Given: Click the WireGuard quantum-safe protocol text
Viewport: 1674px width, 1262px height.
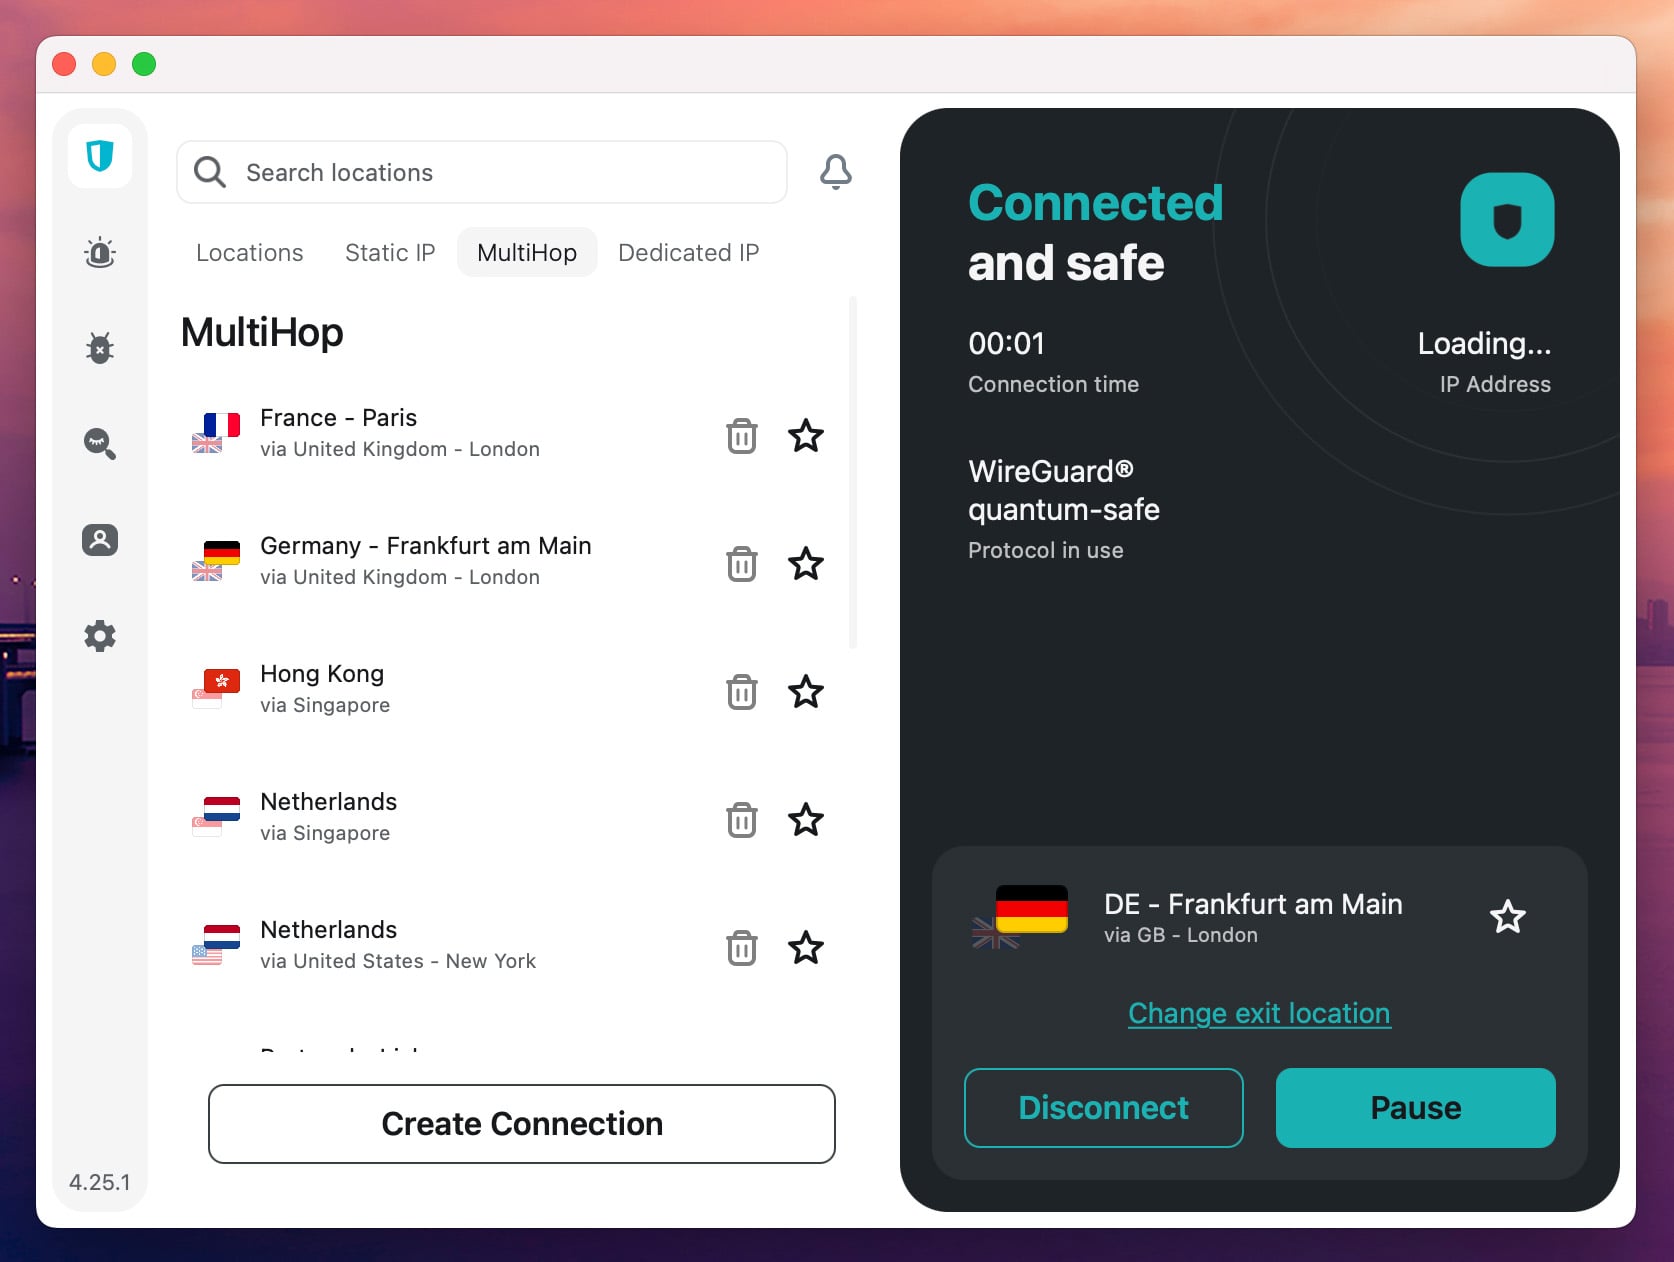Looking at the screenshot, I should click(x=1064, y=490).
